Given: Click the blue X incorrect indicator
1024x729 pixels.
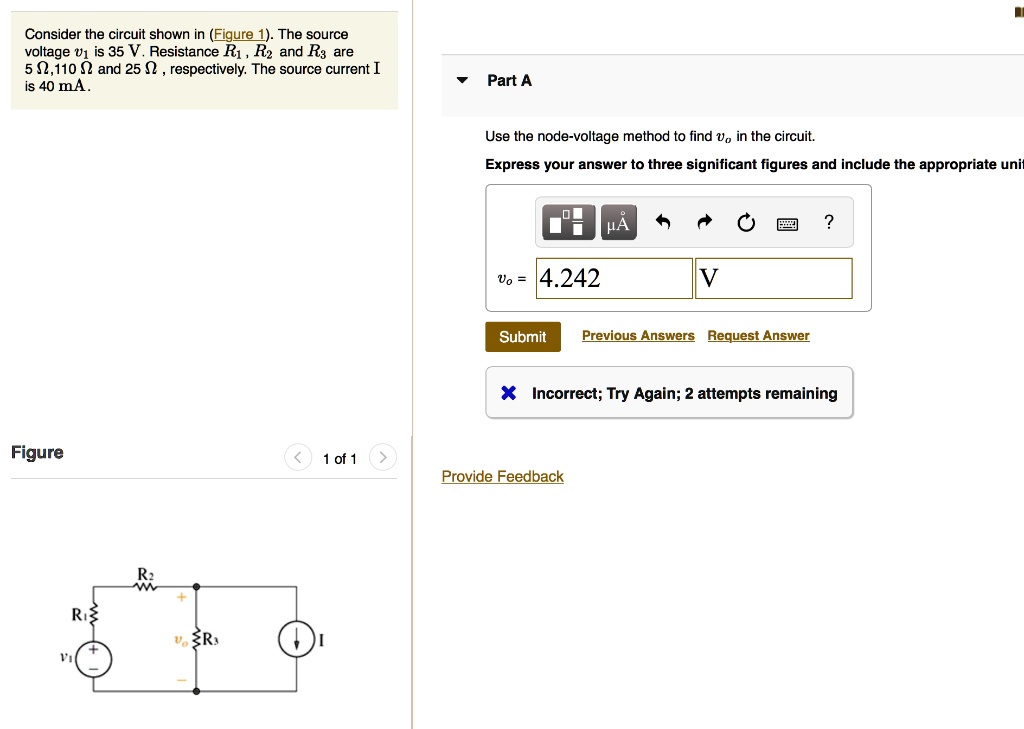Looking at the screenshot, I should tap(509, 393).
